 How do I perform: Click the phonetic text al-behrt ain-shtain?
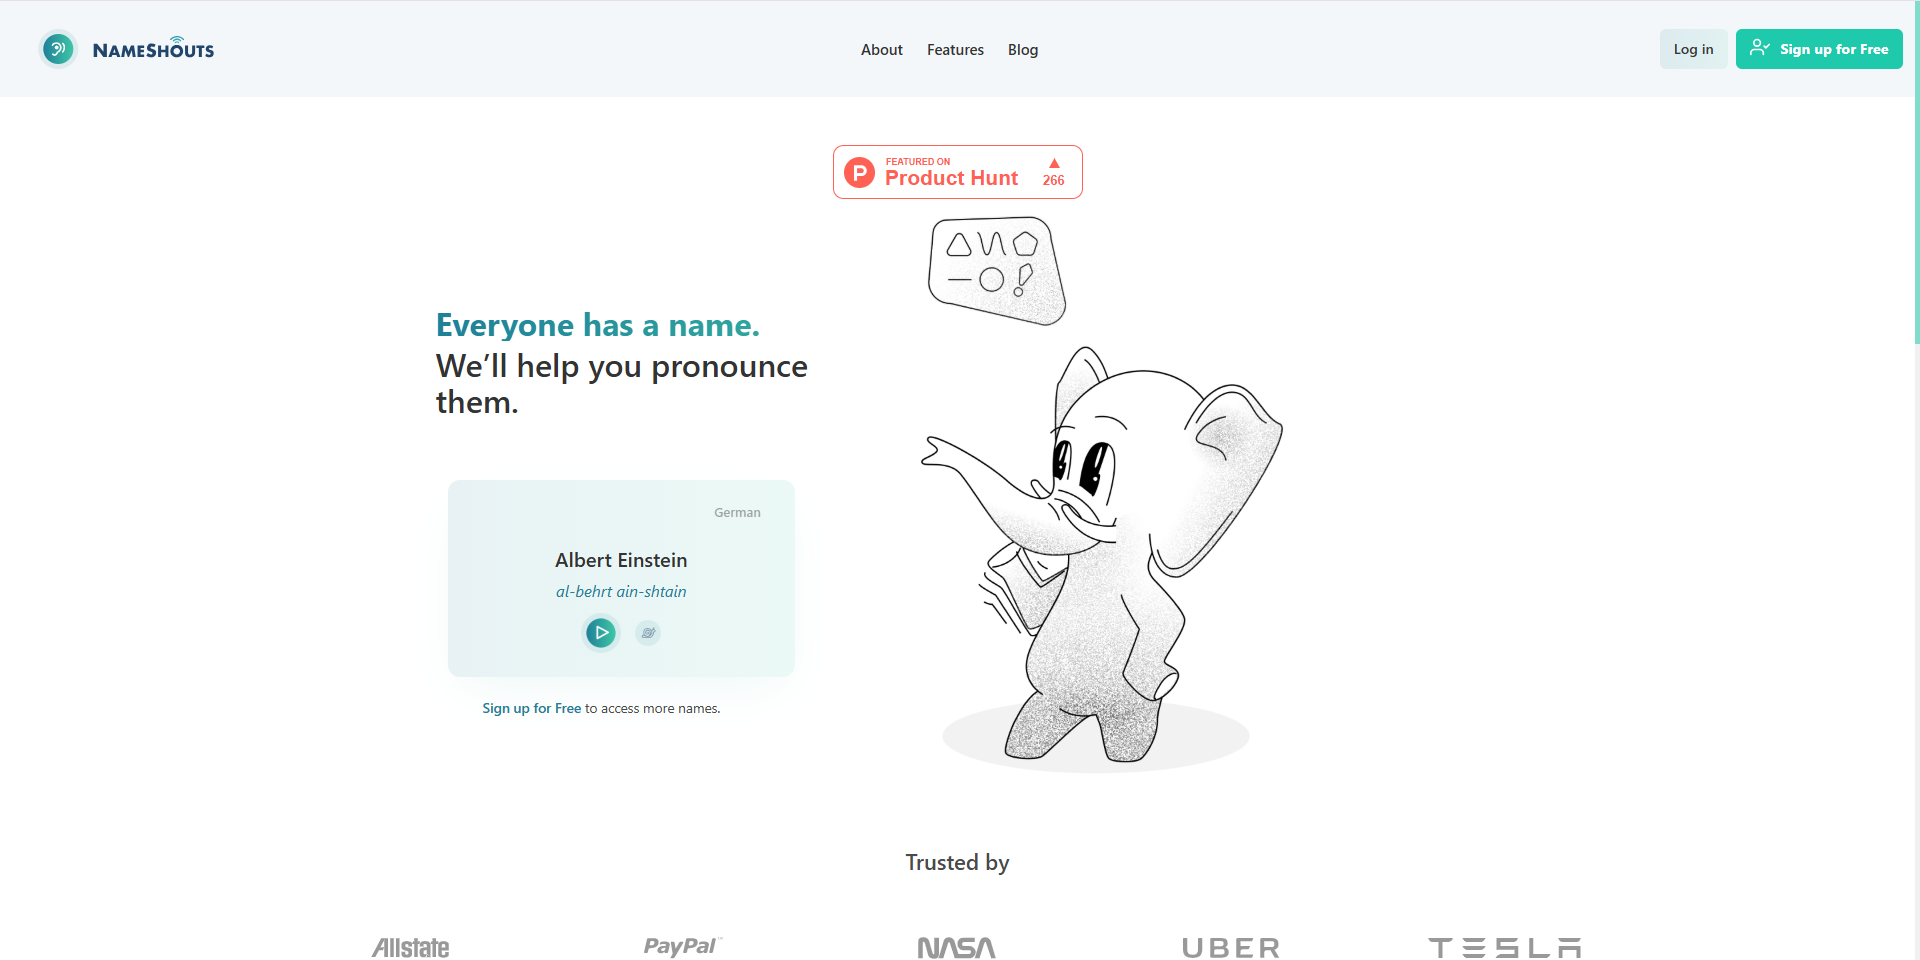tap(621, 592)
